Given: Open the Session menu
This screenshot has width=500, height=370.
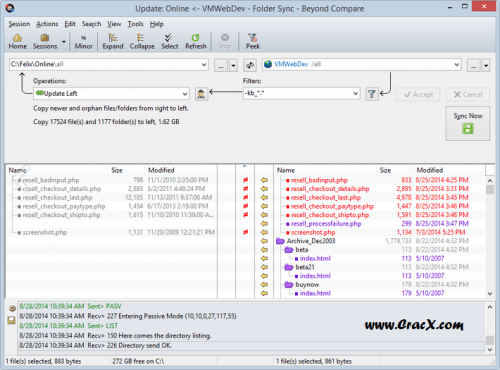Looking at the screenshot, I should 19,24.
